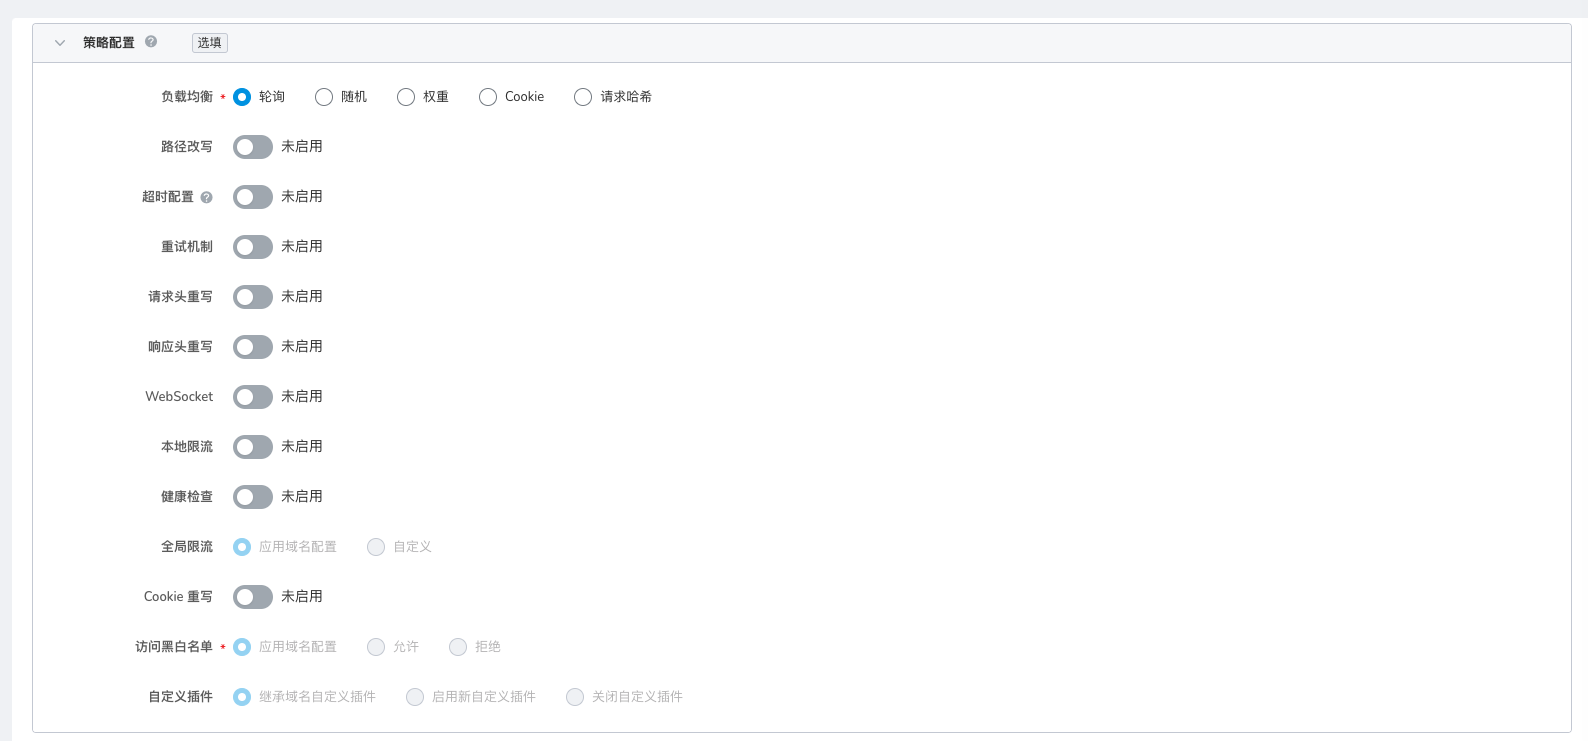Image resolution: width=1588 pixels, height=741 pixels.
Task: Turn on WebSocket switch
Action: (x=253, y=397)
